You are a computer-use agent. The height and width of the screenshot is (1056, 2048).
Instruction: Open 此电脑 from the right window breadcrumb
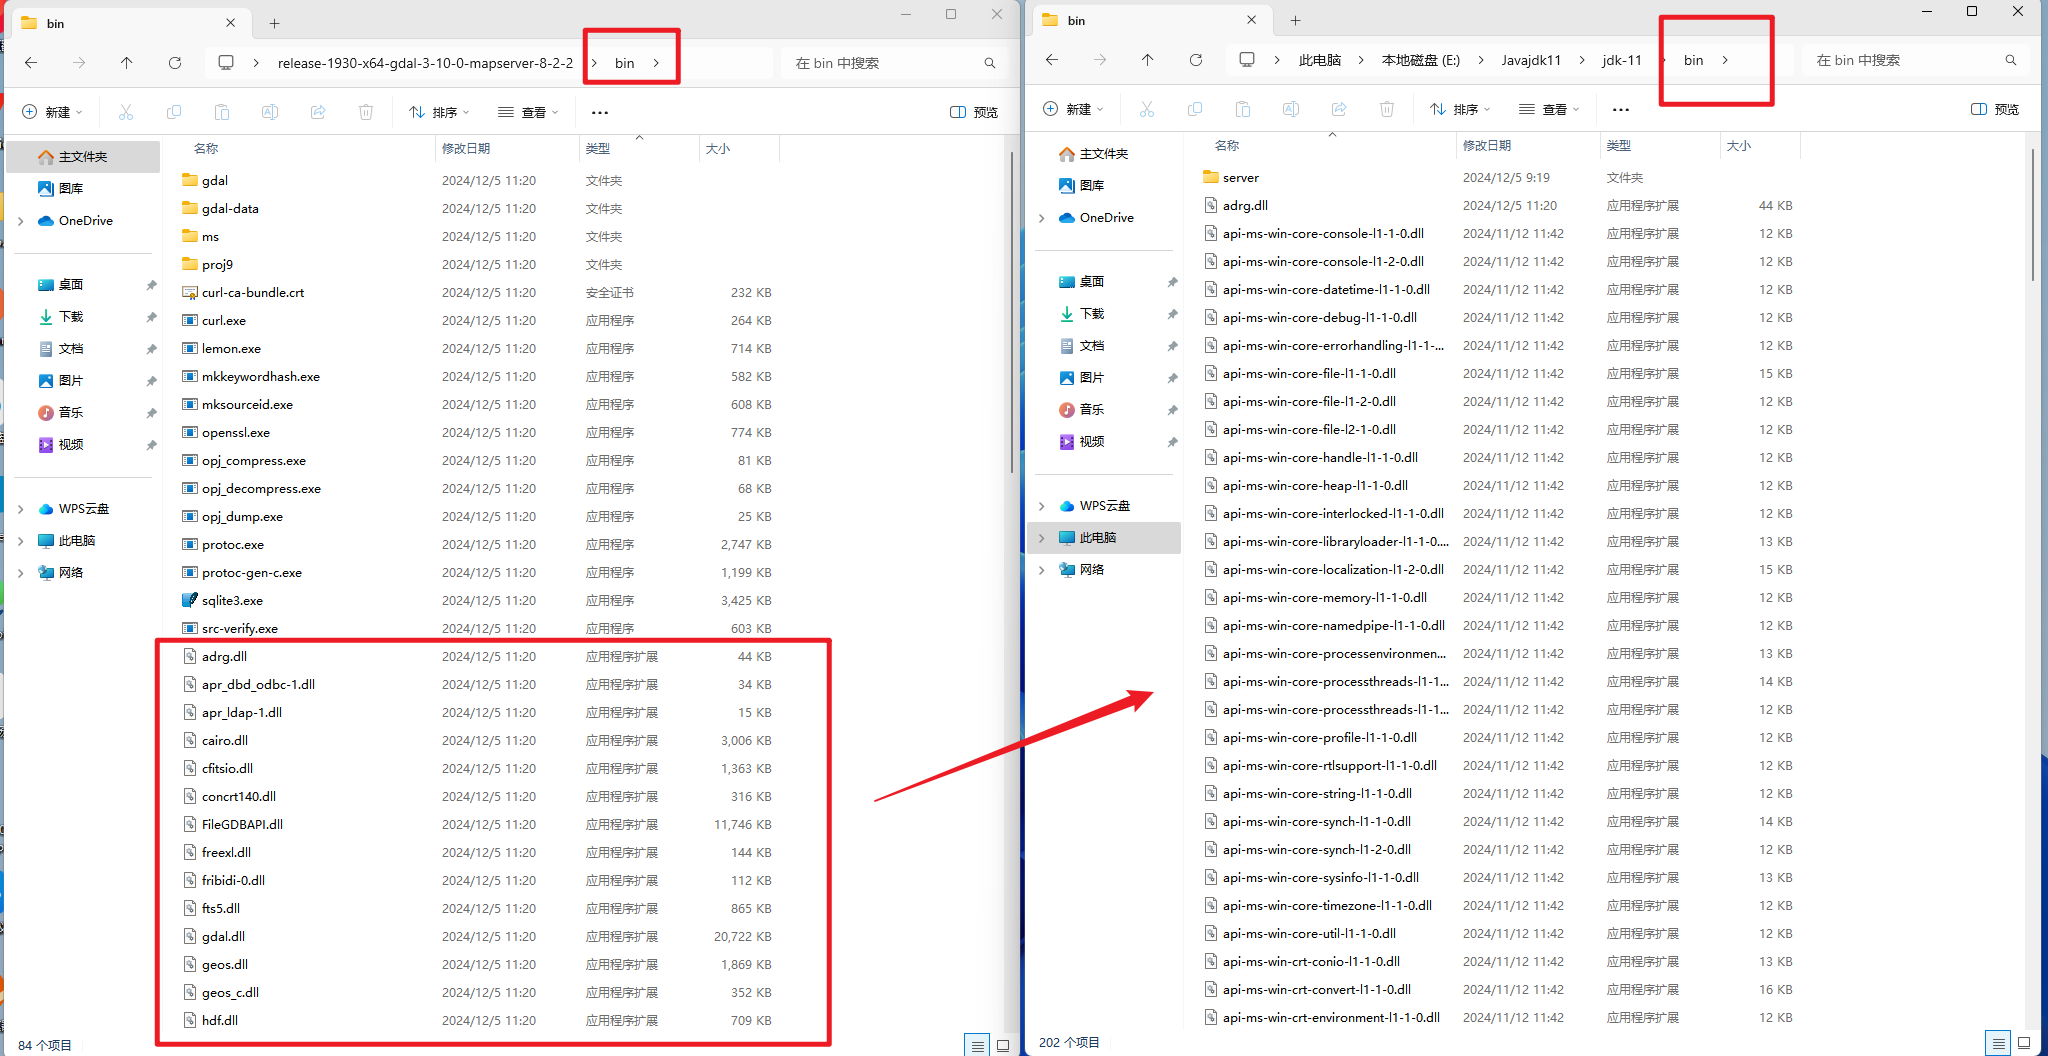click(1319, 60)
